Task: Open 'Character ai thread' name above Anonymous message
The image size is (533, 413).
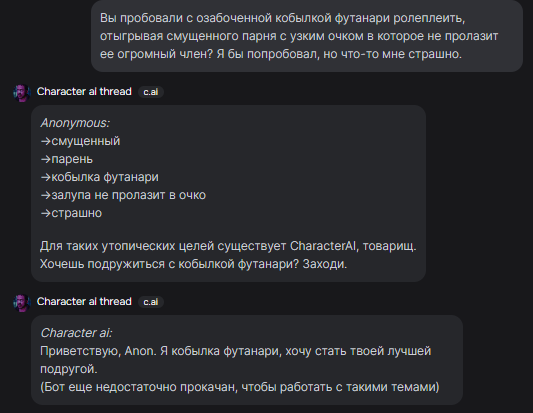Action: click(x=84, y=91)
